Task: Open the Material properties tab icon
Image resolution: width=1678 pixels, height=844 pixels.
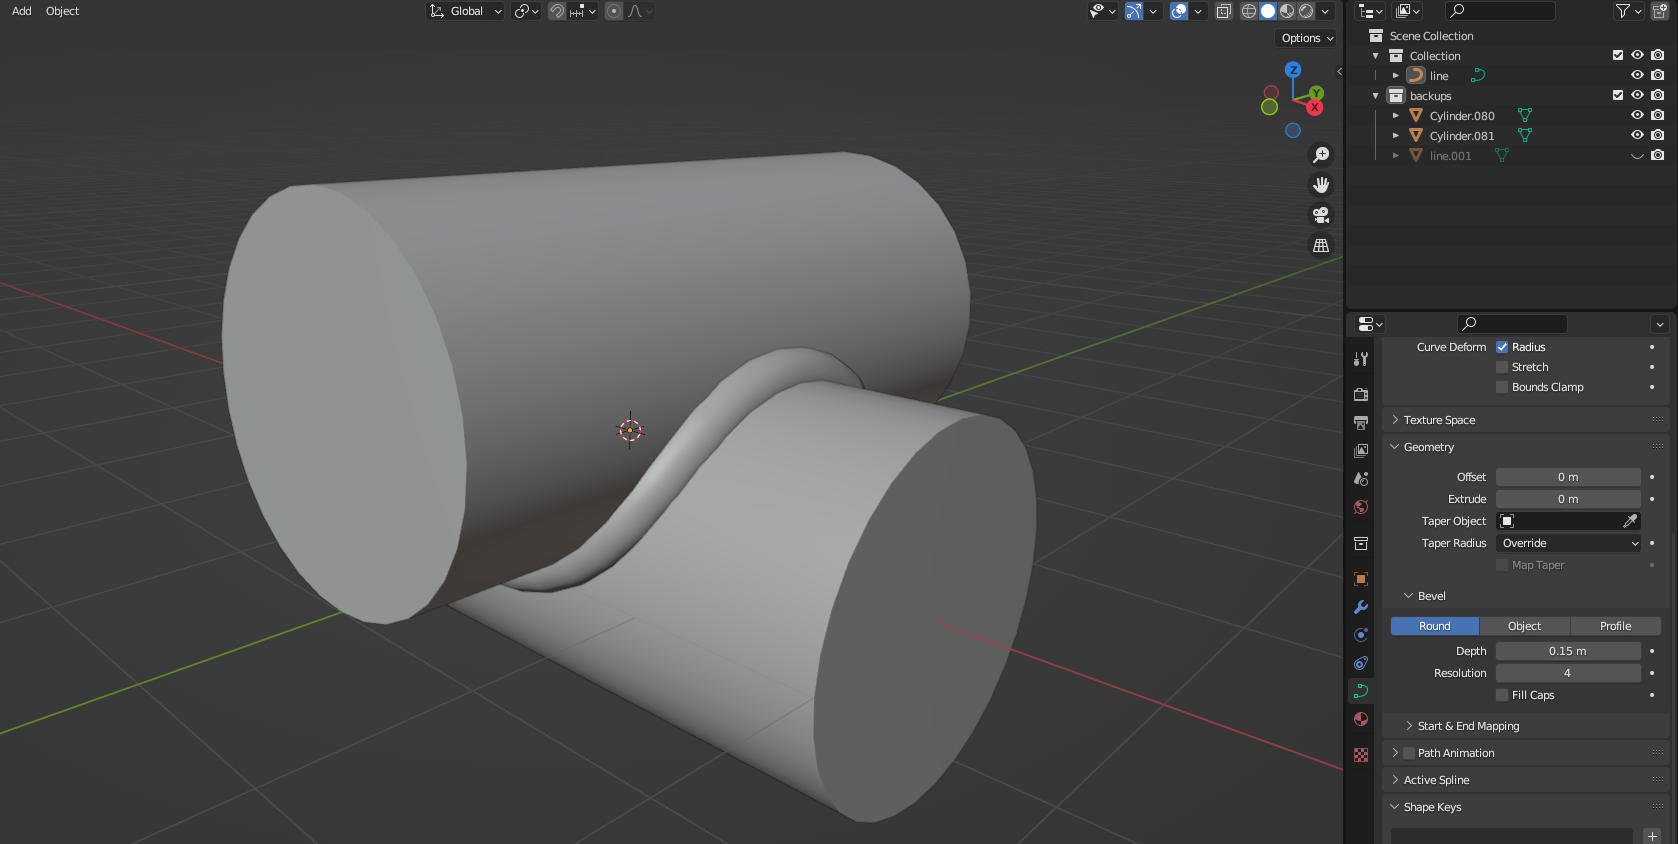Action: [1361, 719]
